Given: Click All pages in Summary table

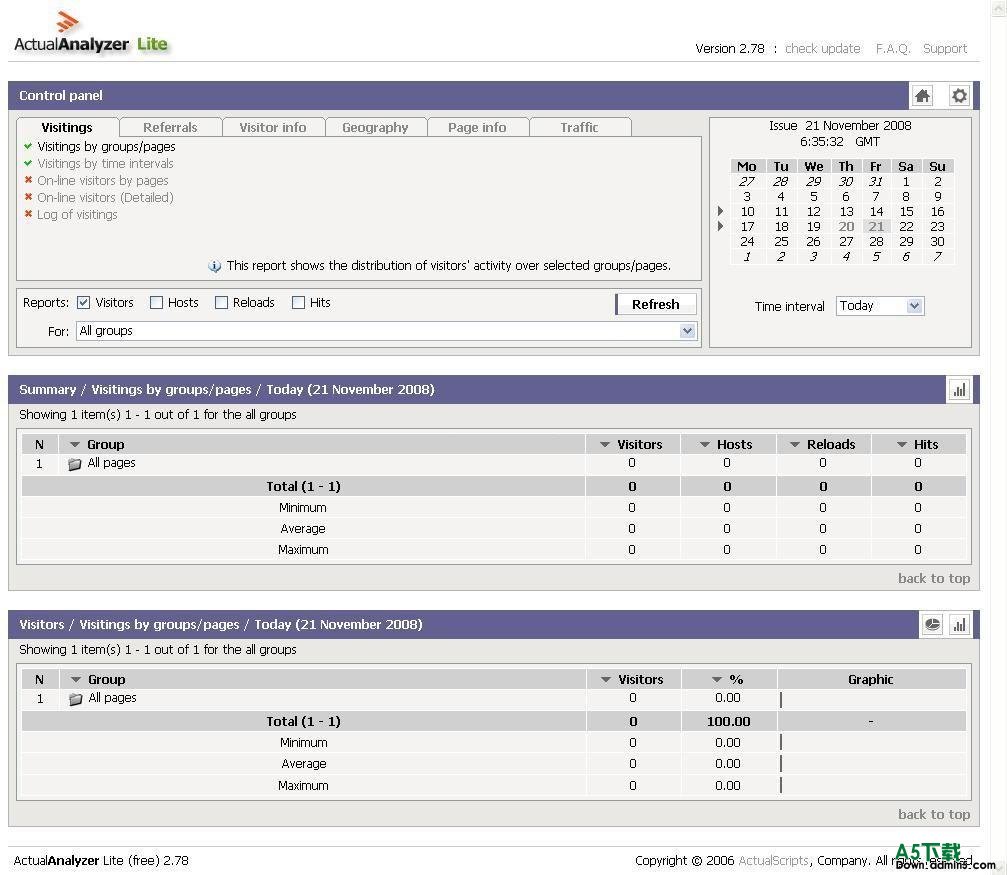Looking at the screenshot, I should [111, 463].
